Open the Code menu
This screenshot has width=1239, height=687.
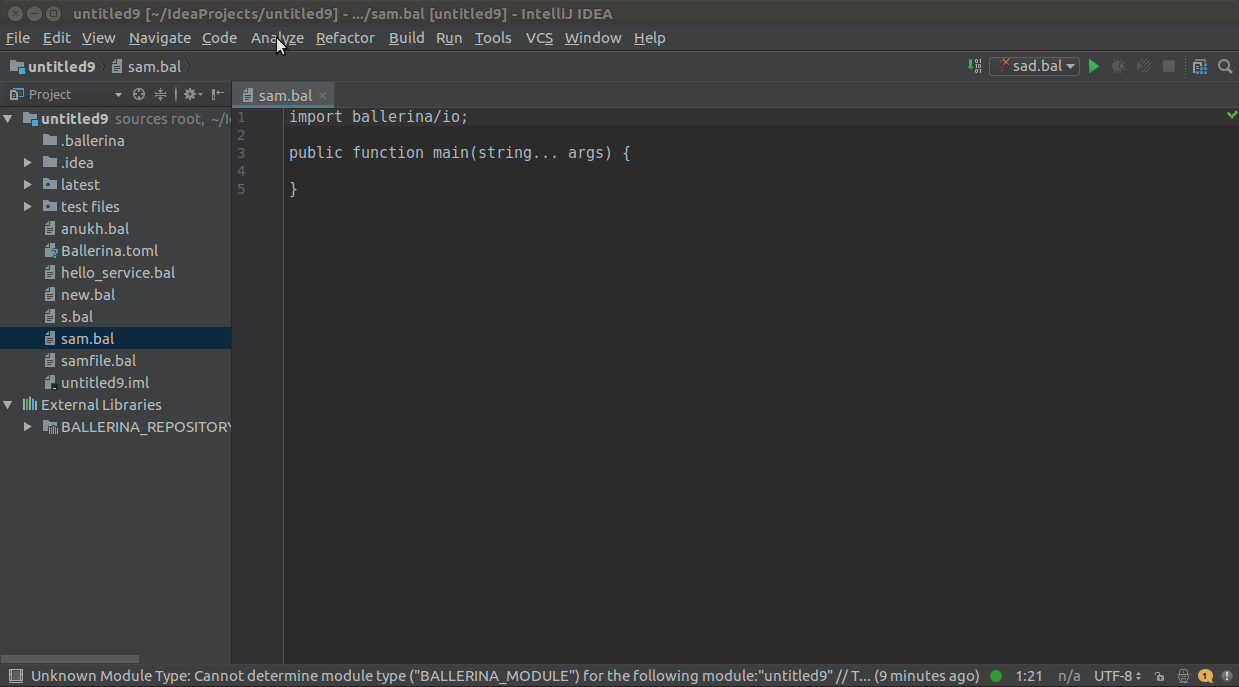(219, 38)
